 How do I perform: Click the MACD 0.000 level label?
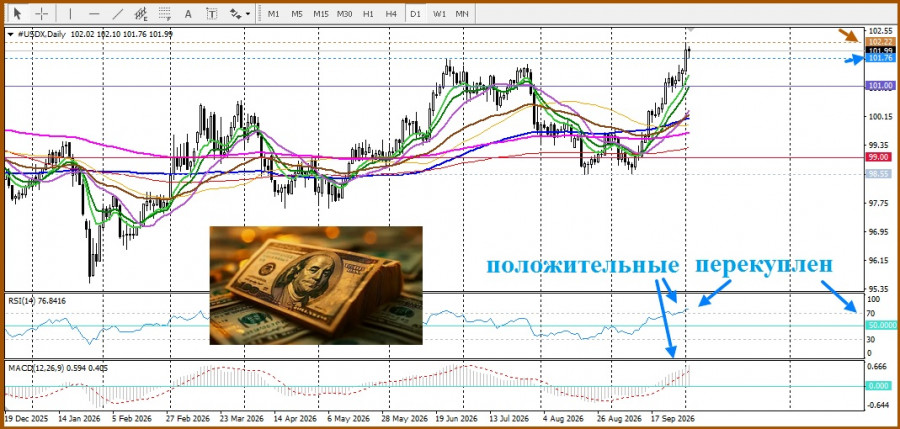click(879, 386)
